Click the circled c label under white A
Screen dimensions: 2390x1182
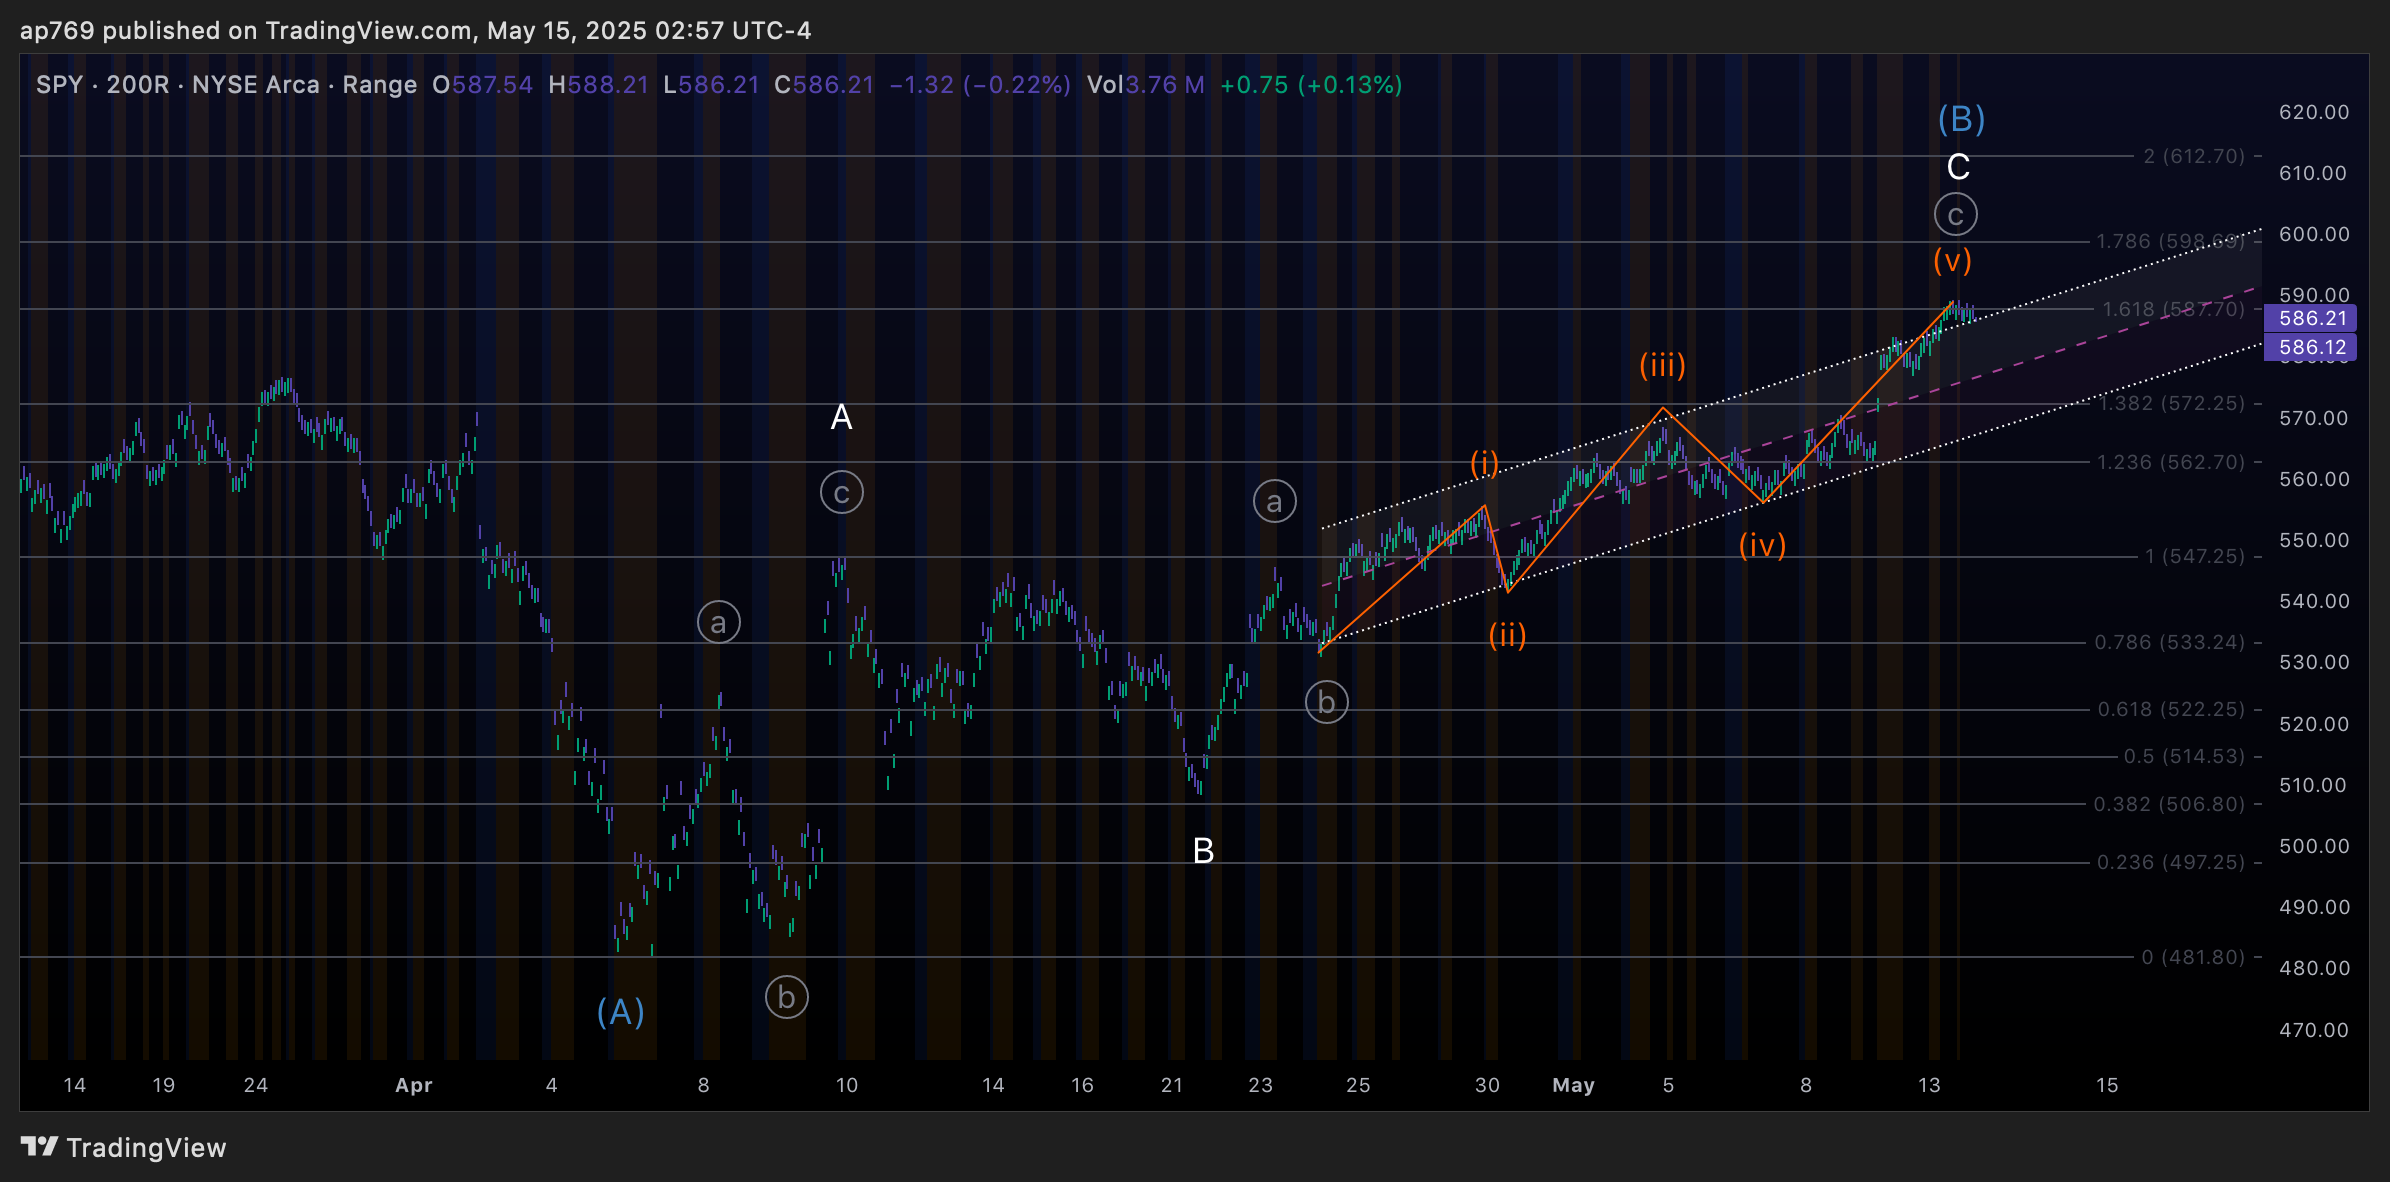pos(842,493)
